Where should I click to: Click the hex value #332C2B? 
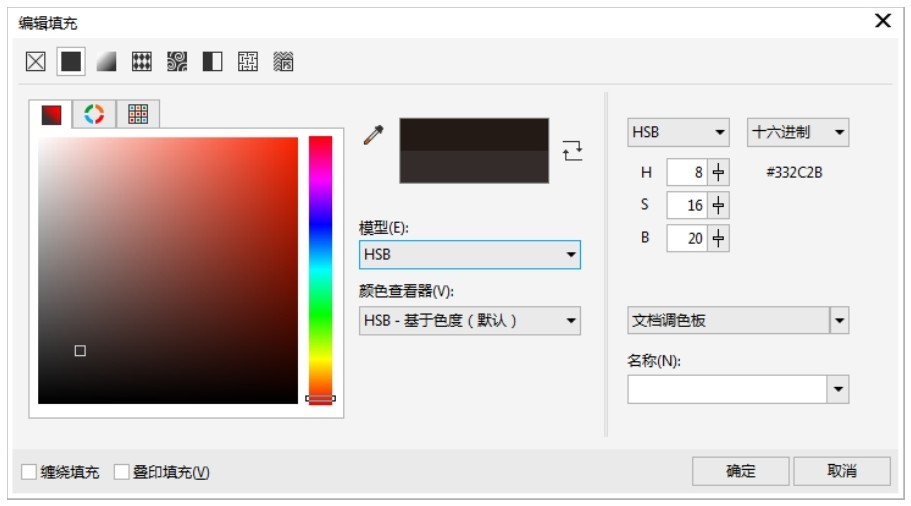tap(794, 173)
